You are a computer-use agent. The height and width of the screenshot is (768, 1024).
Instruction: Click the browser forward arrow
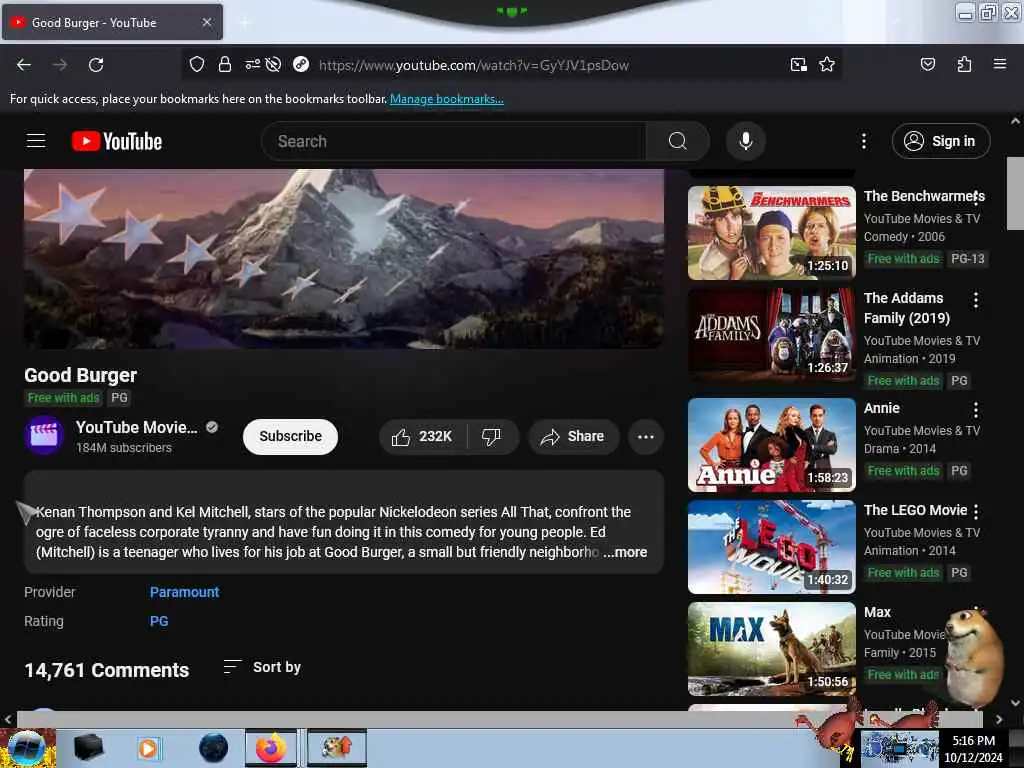click(x=60, y=65)
